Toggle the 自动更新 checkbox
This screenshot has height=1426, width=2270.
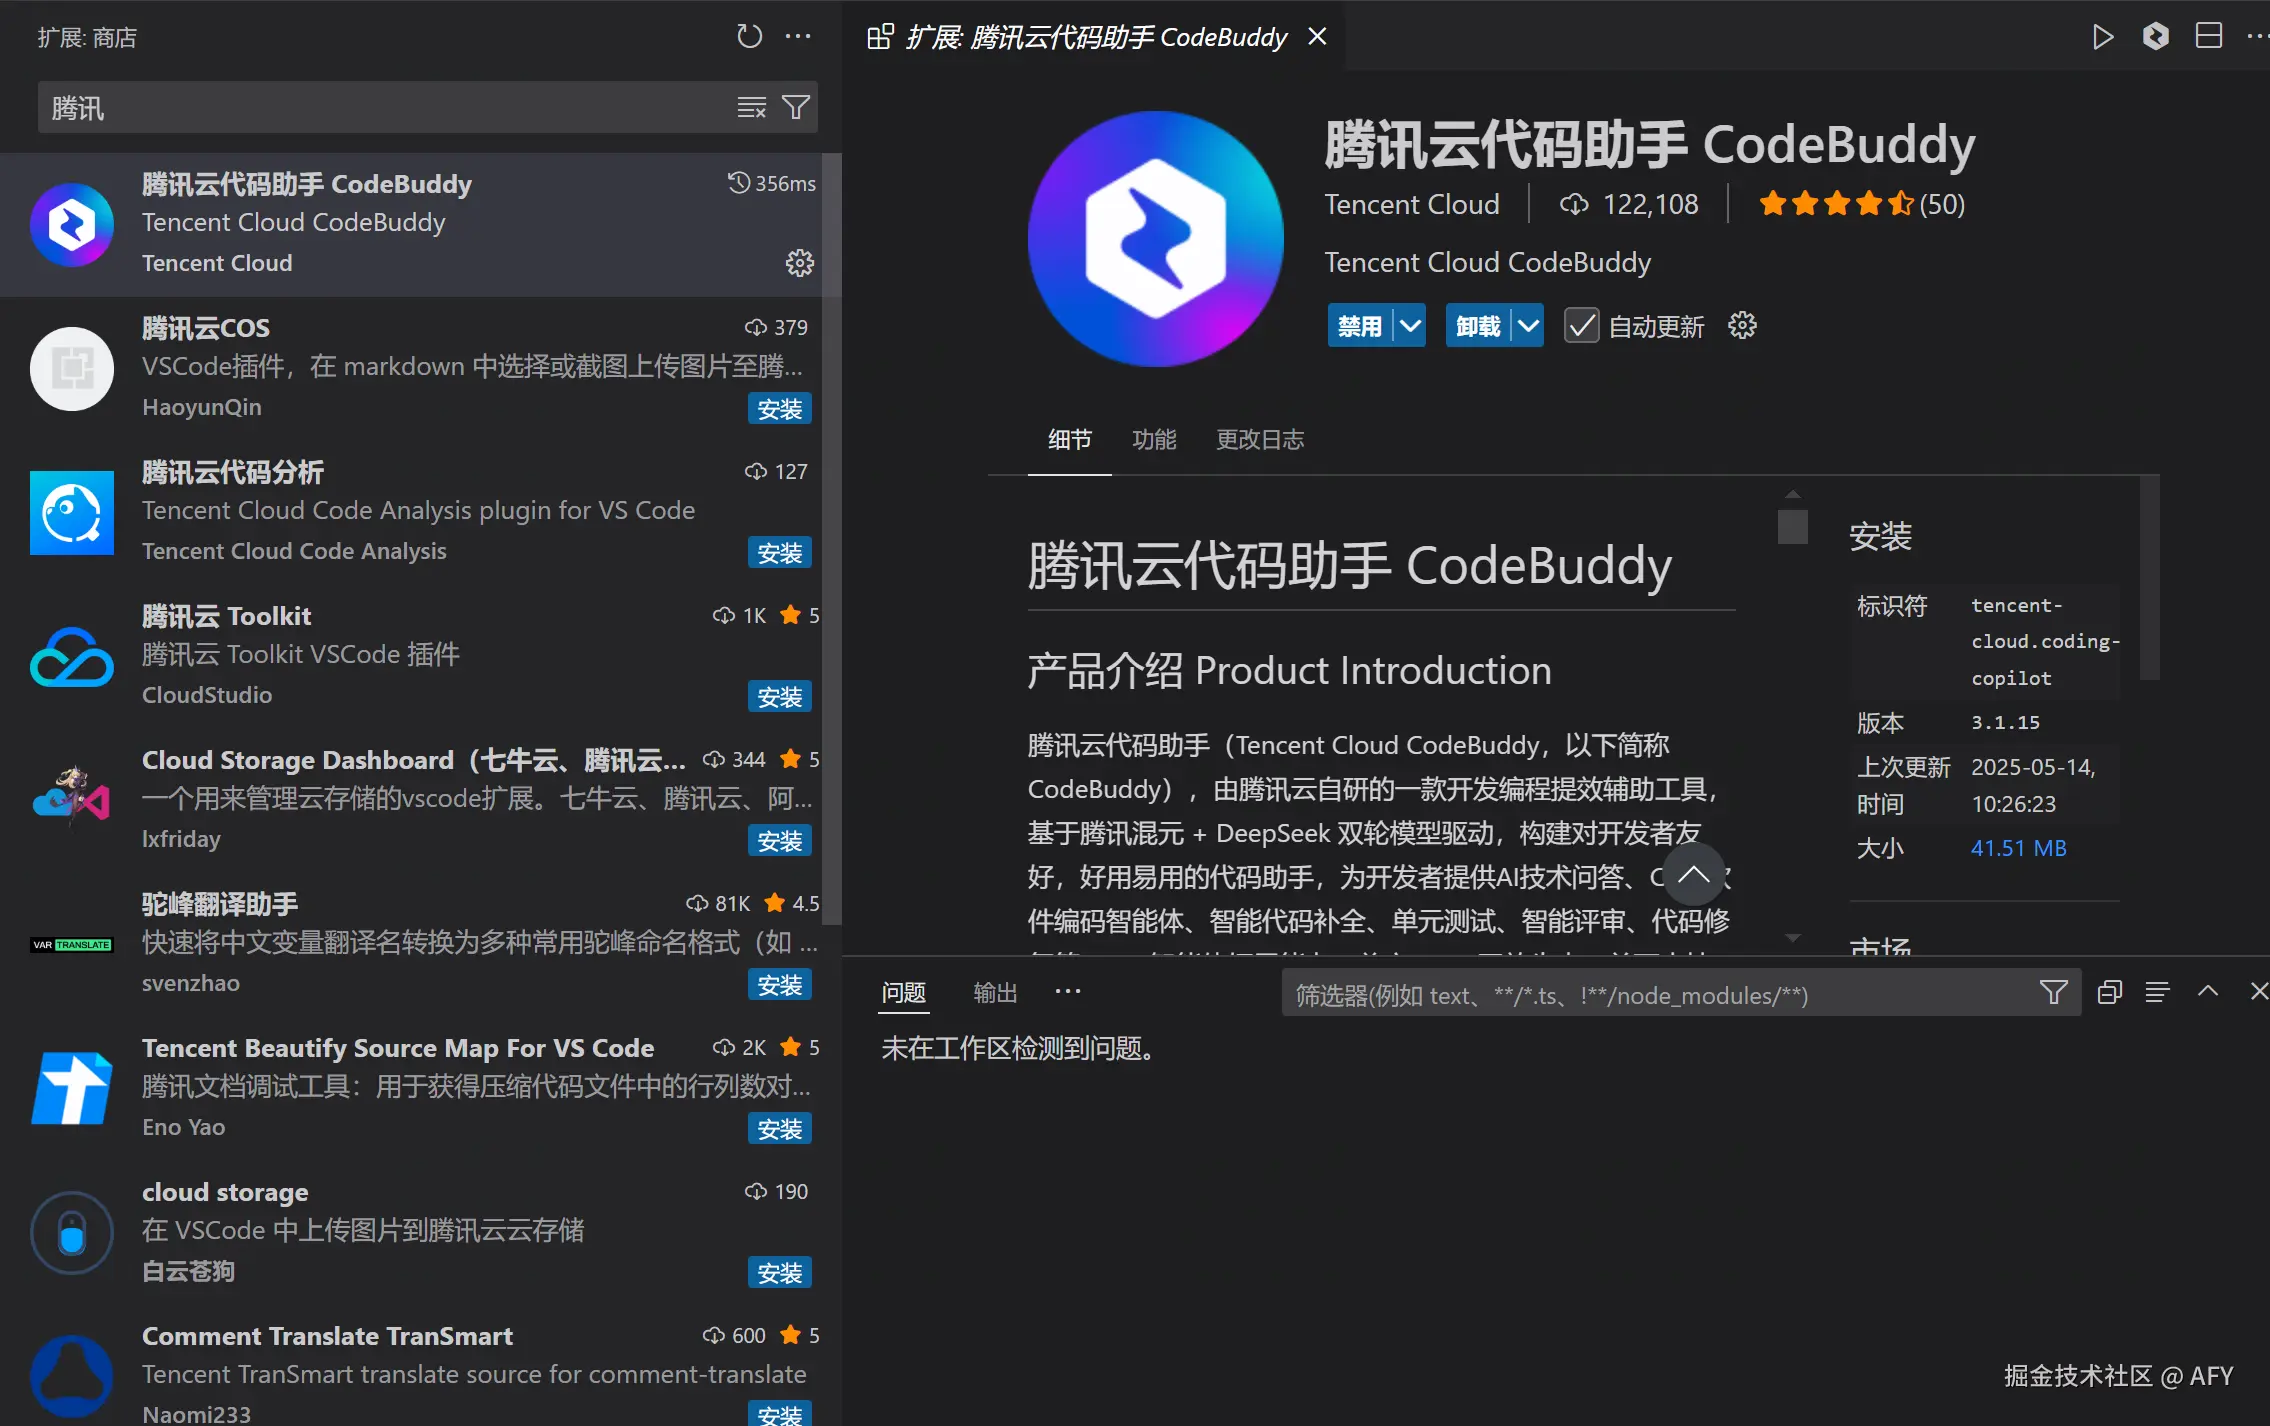coord(1581,326)
